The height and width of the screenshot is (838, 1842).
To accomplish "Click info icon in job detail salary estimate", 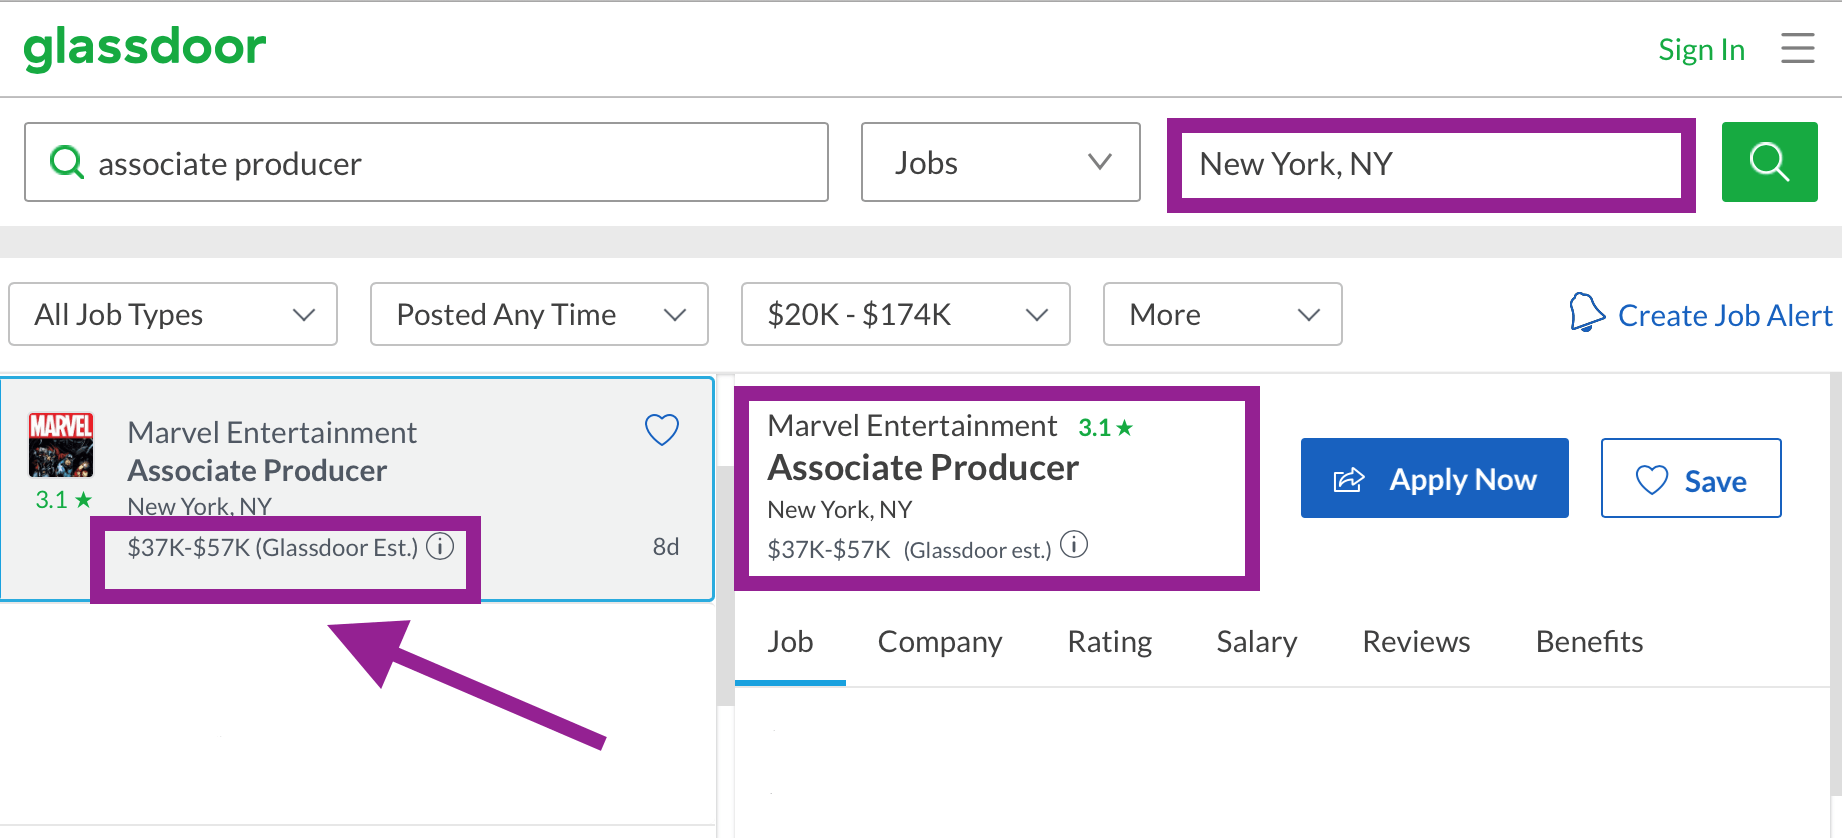I will point(1074,545).
